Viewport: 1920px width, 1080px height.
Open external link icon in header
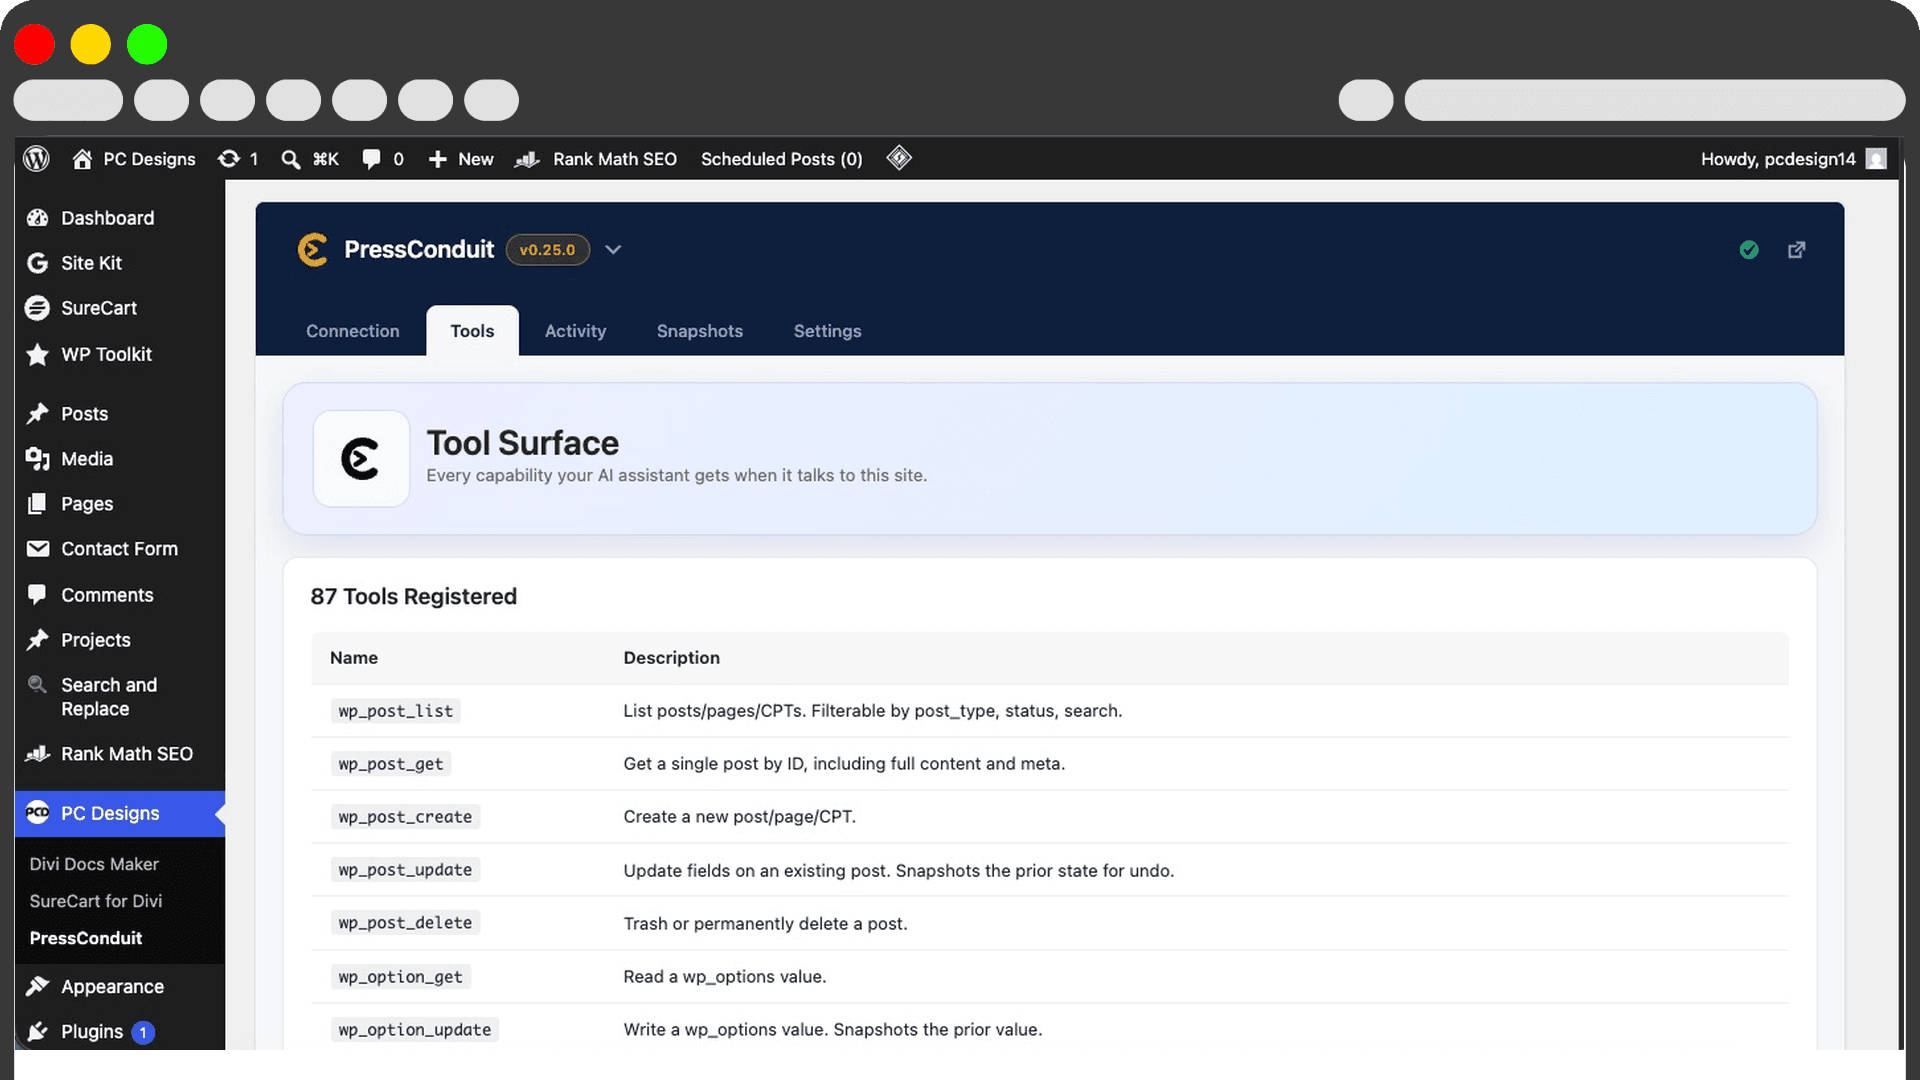1797,250
